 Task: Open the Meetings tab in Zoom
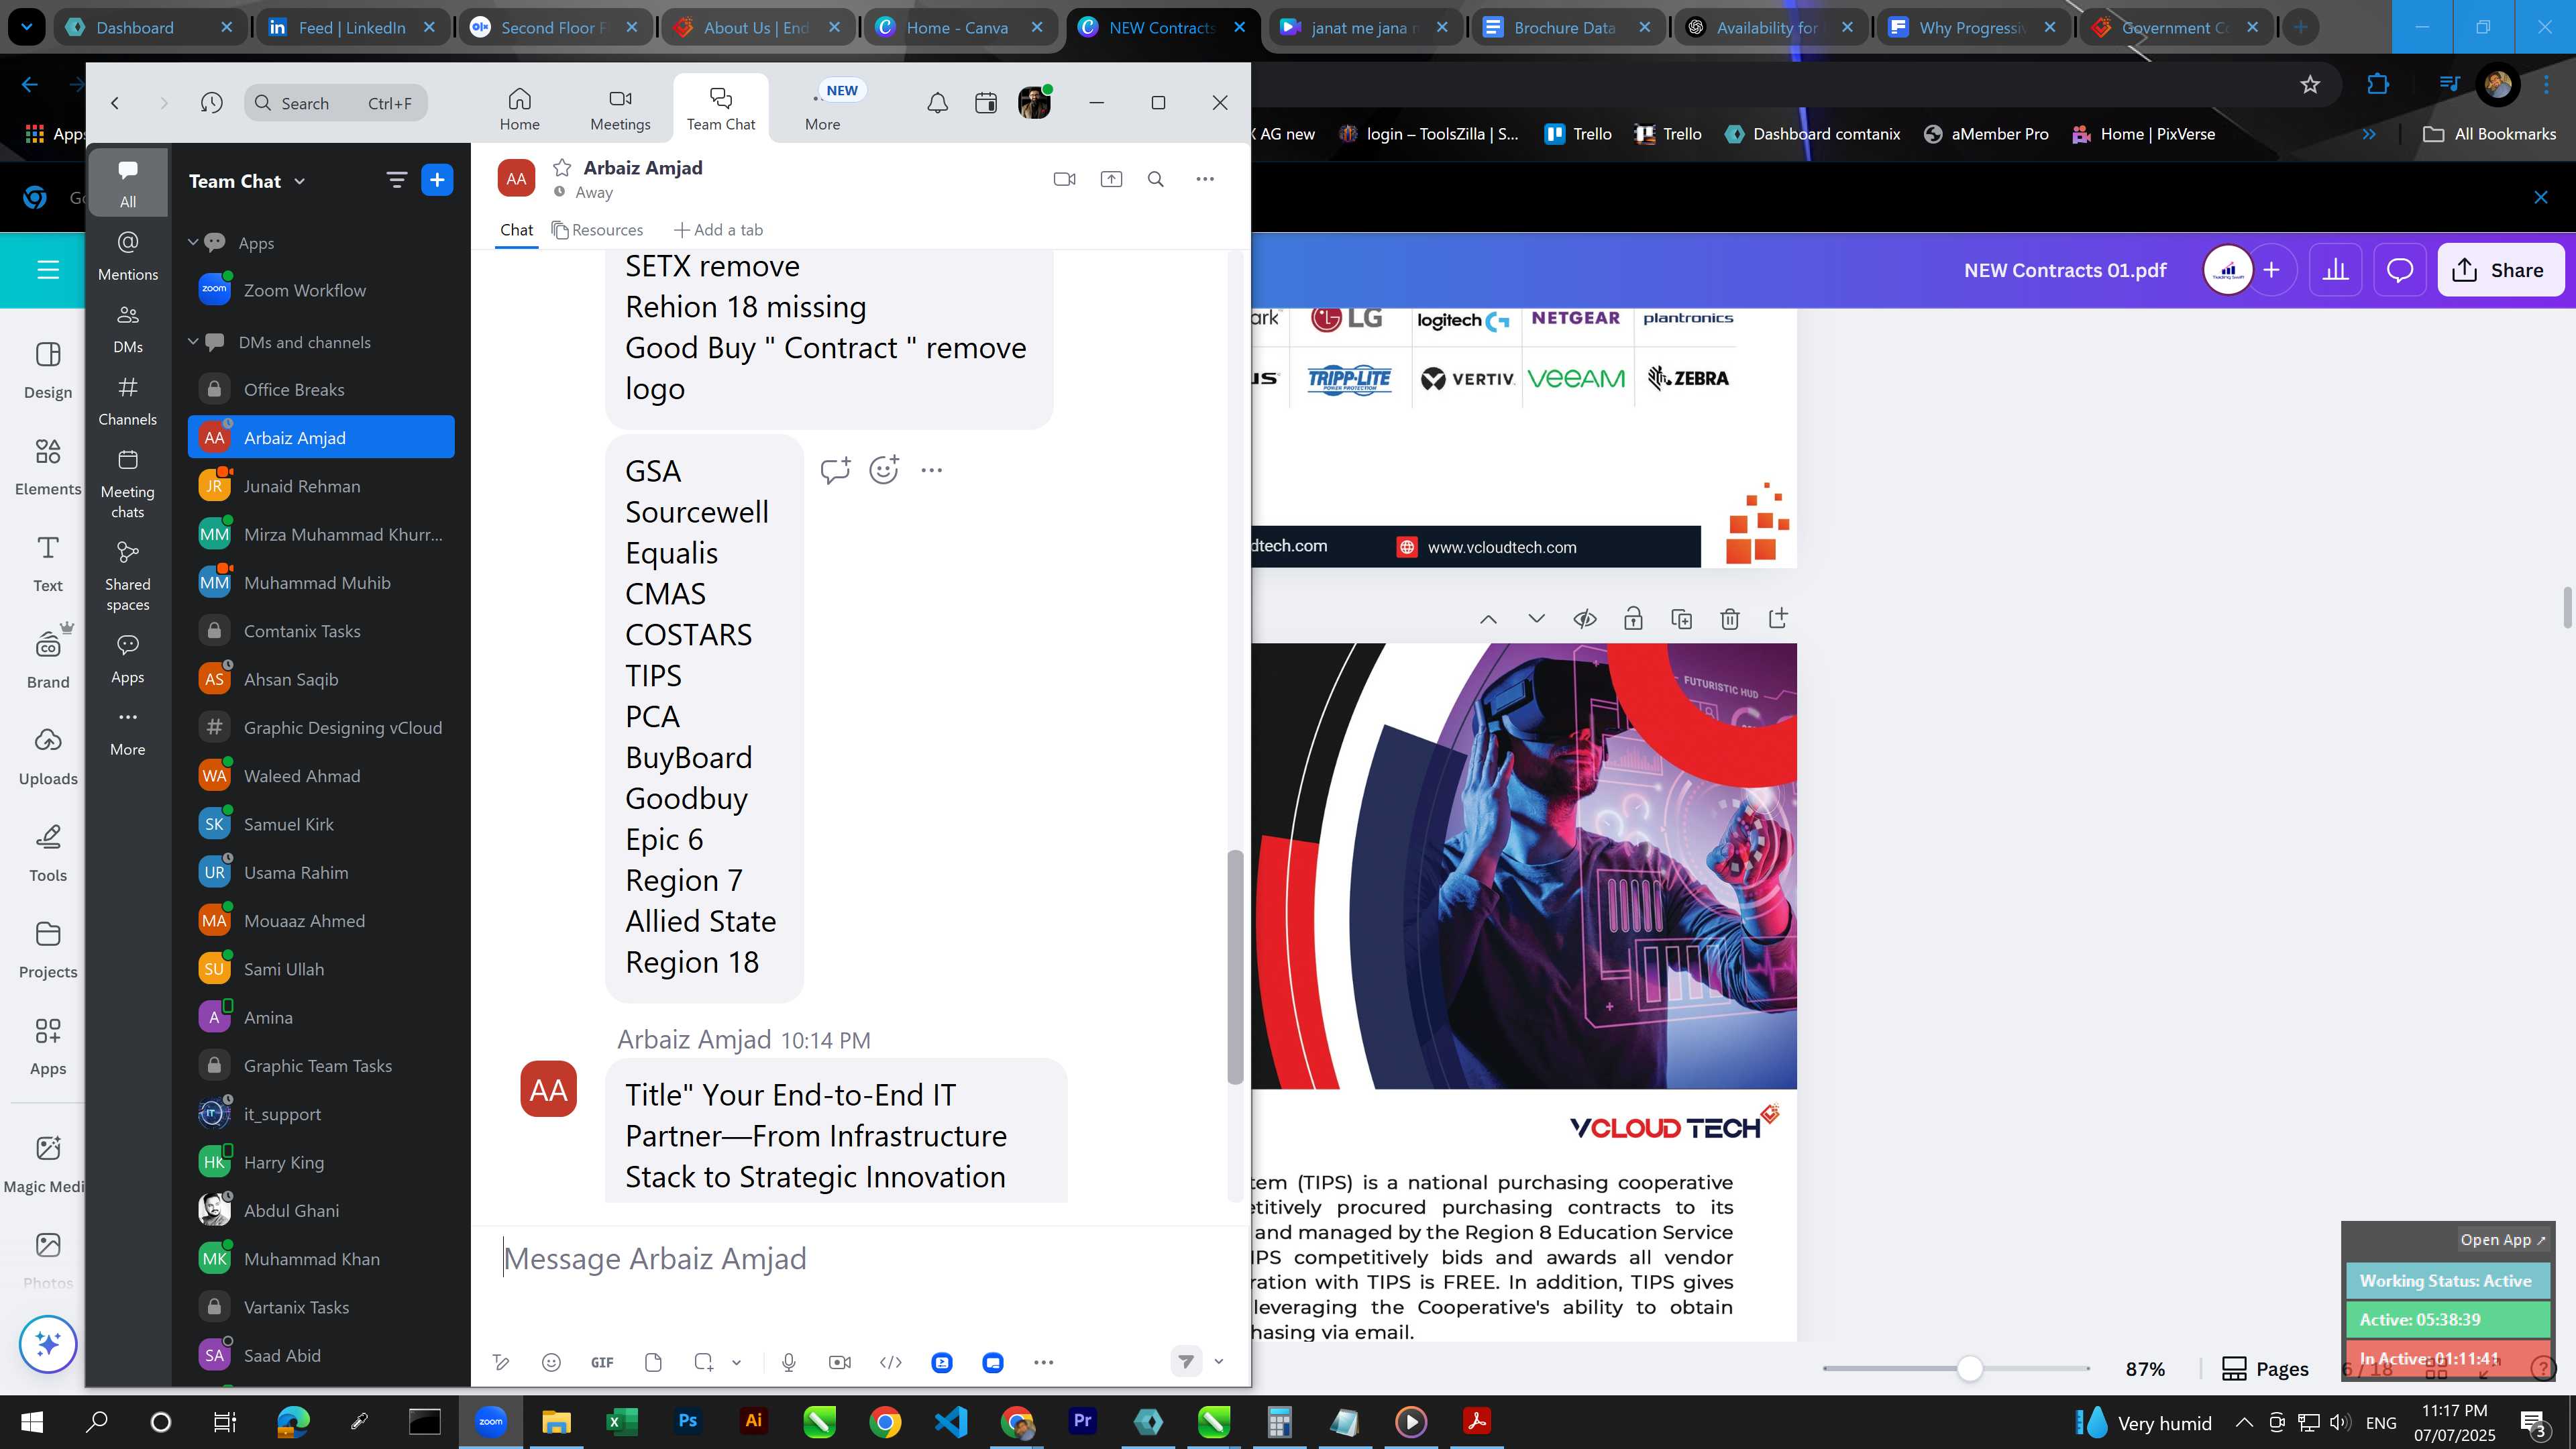coord(620,109)
